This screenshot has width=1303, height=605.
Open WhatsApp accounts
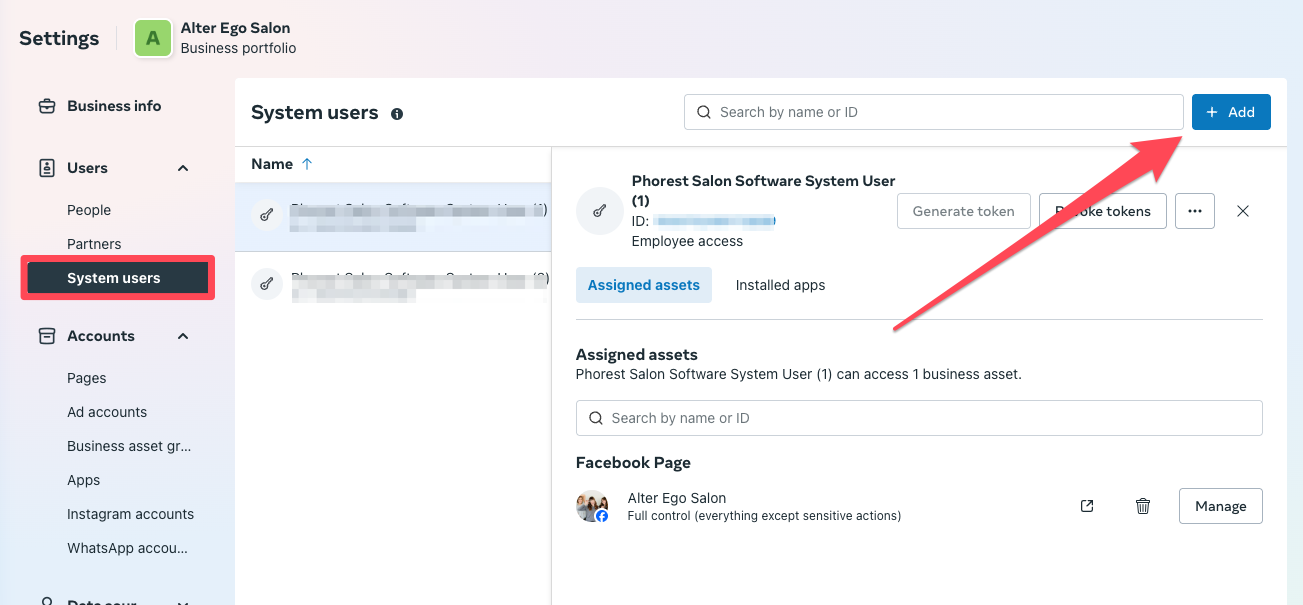click(x=127, y=548)
